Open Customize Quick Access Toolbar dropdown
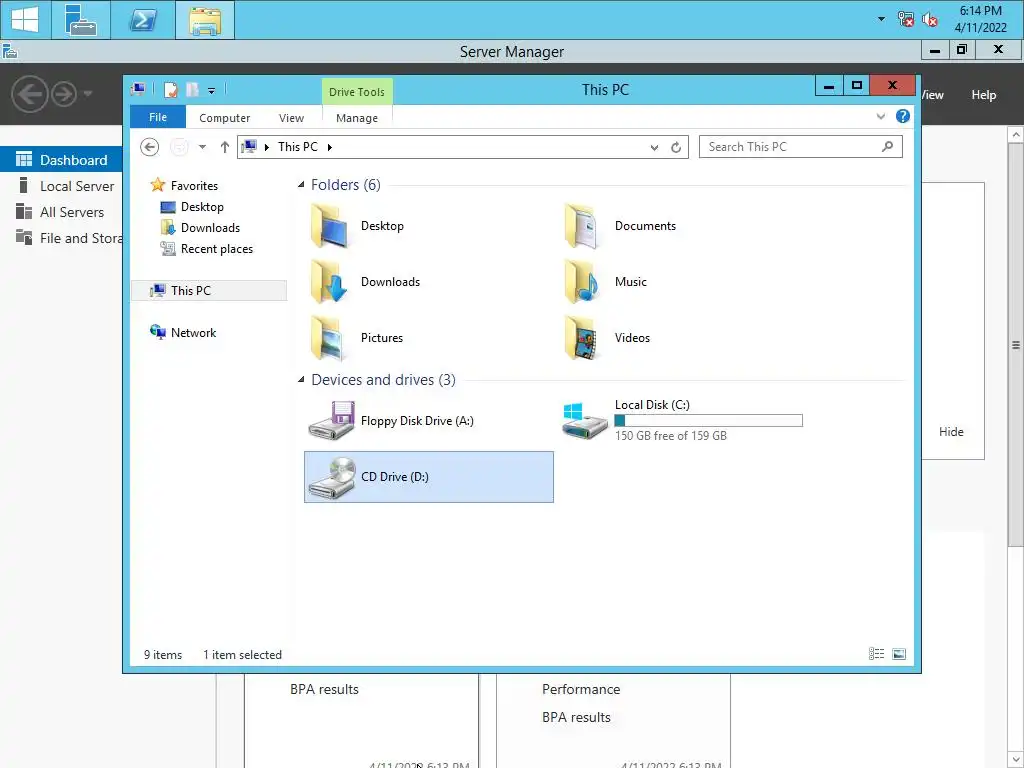The width and height of the screenshot is (1024, 768). pyautogui.click(x=211, y=91)
